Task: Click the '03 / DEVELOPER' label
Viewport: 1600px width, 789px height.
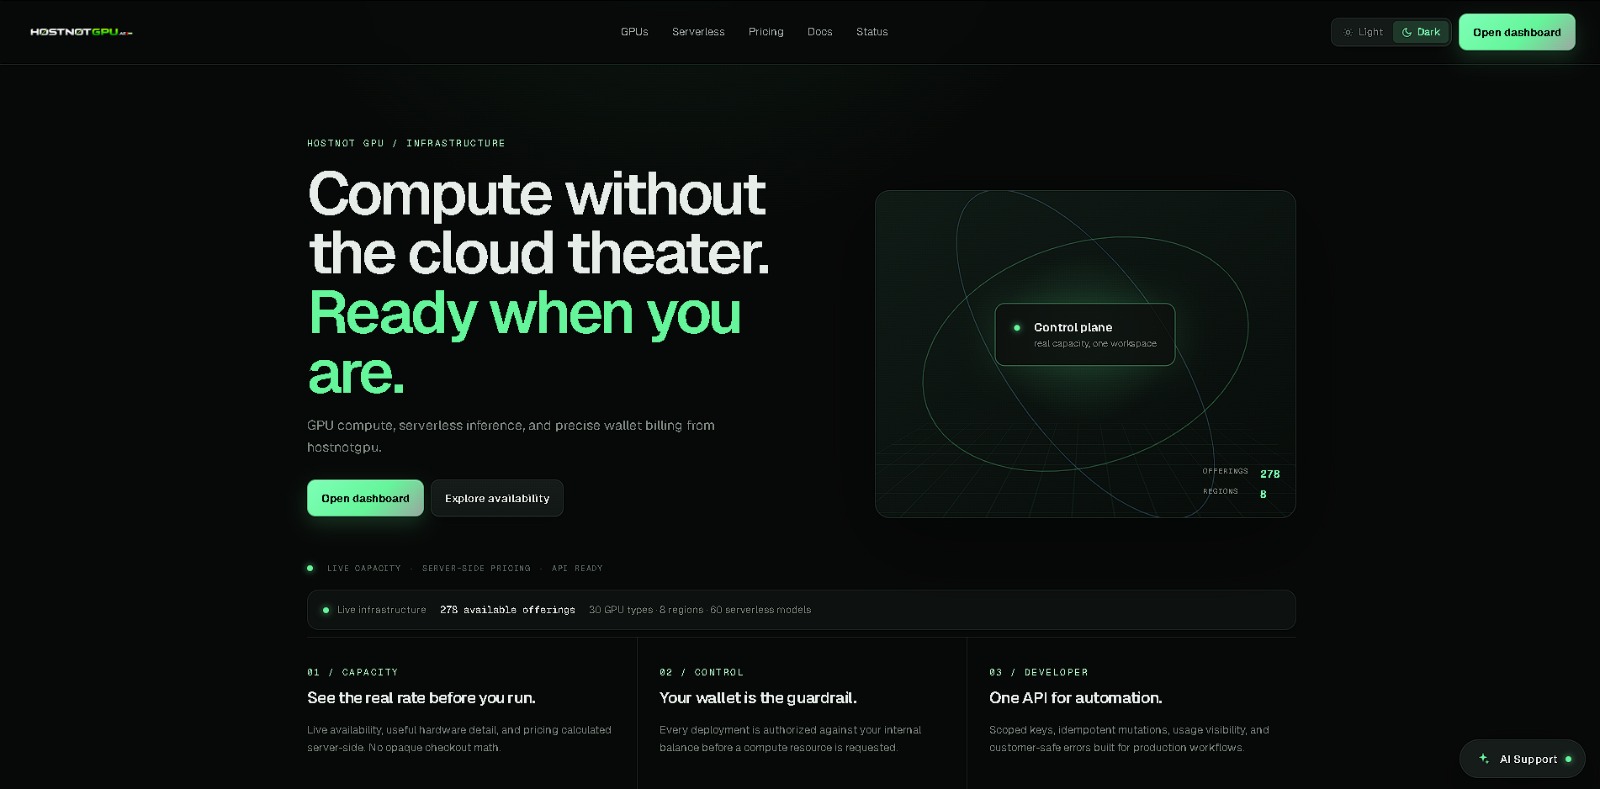Action: [1038, 672]
